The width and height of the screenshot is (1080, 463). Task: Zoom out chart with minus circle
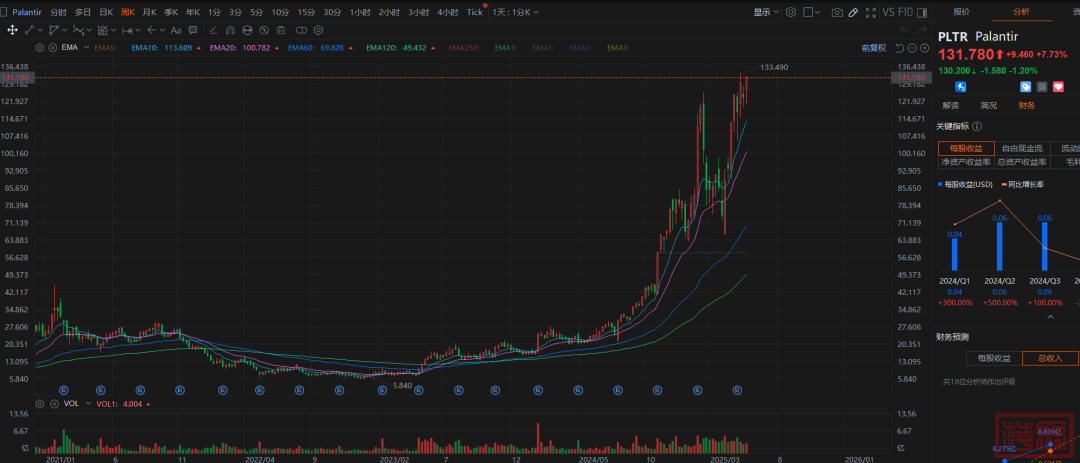click(x=912, y=48)
